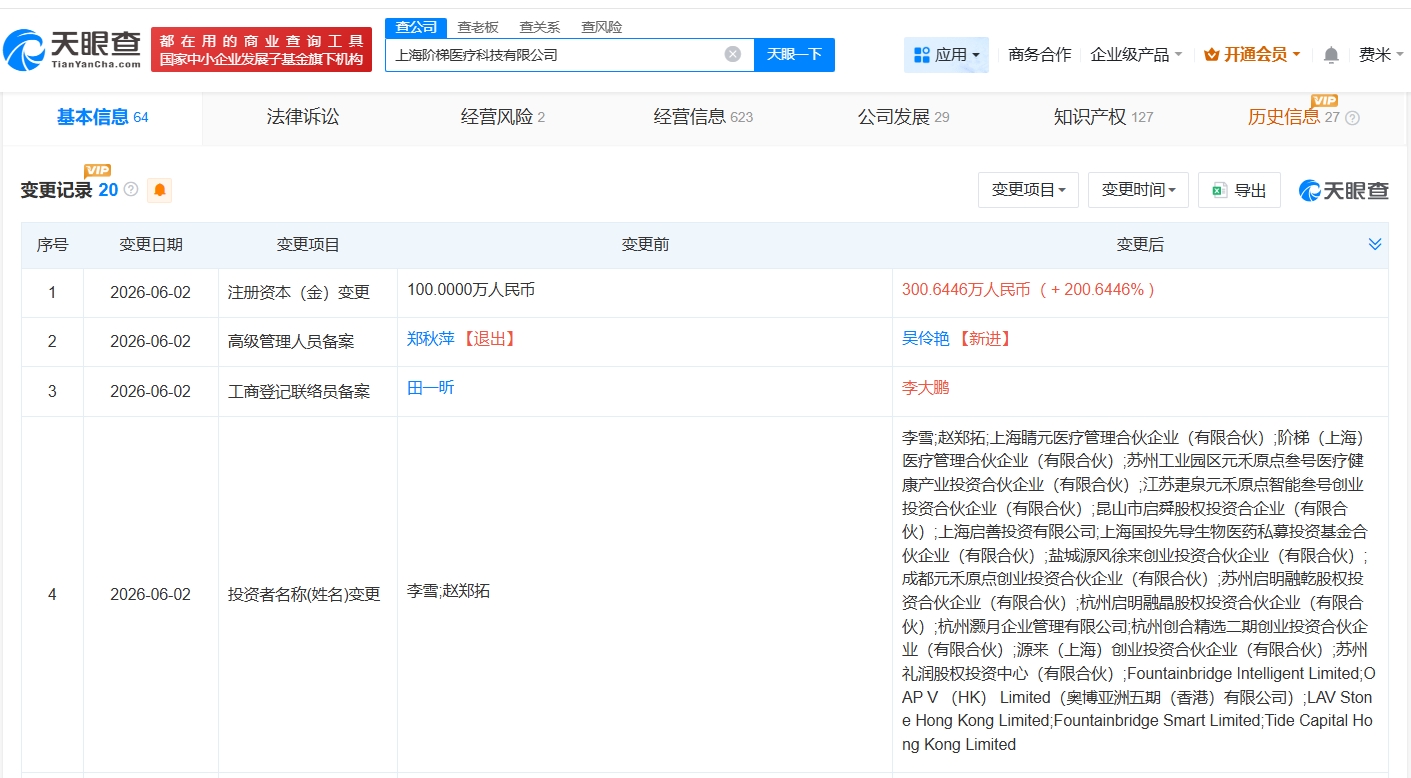Switch to the 法律诉讼 tab

pyautogui.click(x=303, y=117)
